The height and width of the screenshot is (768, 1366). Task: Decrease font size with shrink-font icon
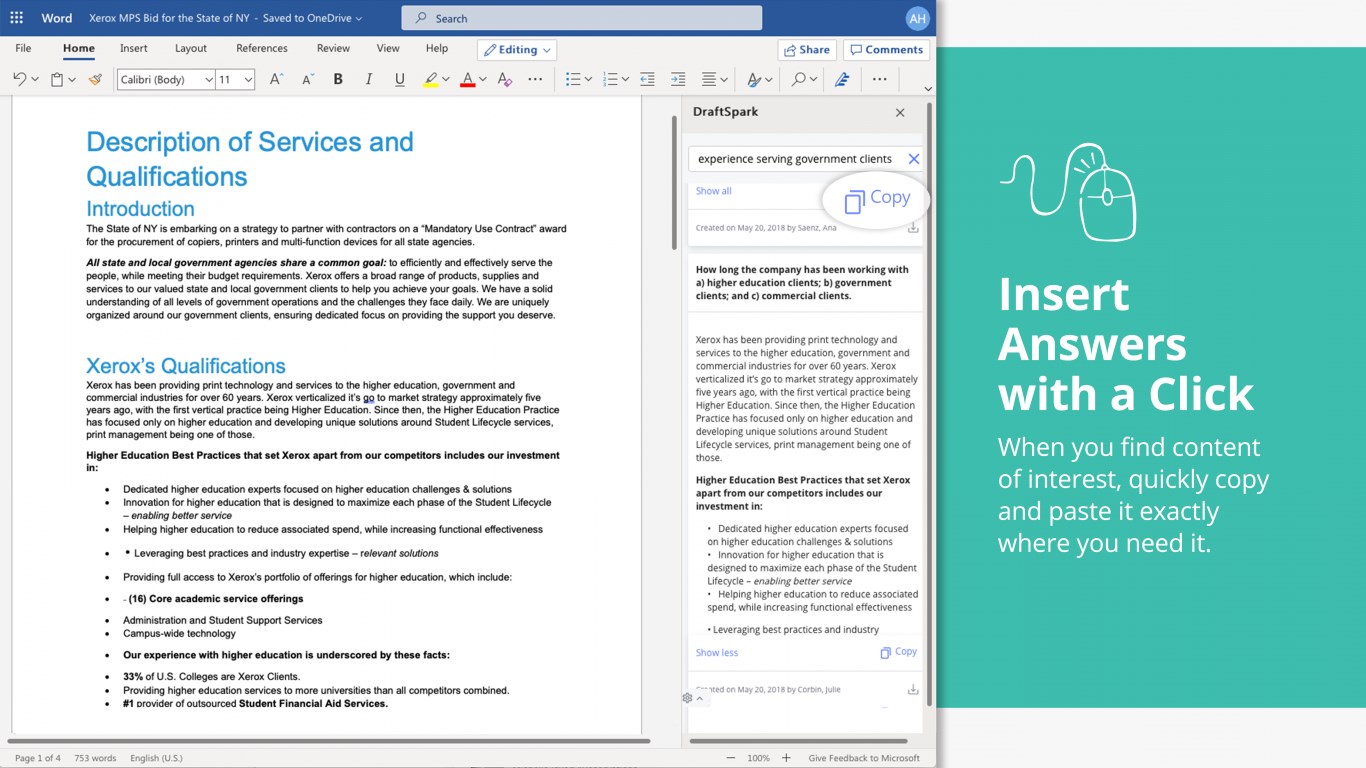(307, 79)
